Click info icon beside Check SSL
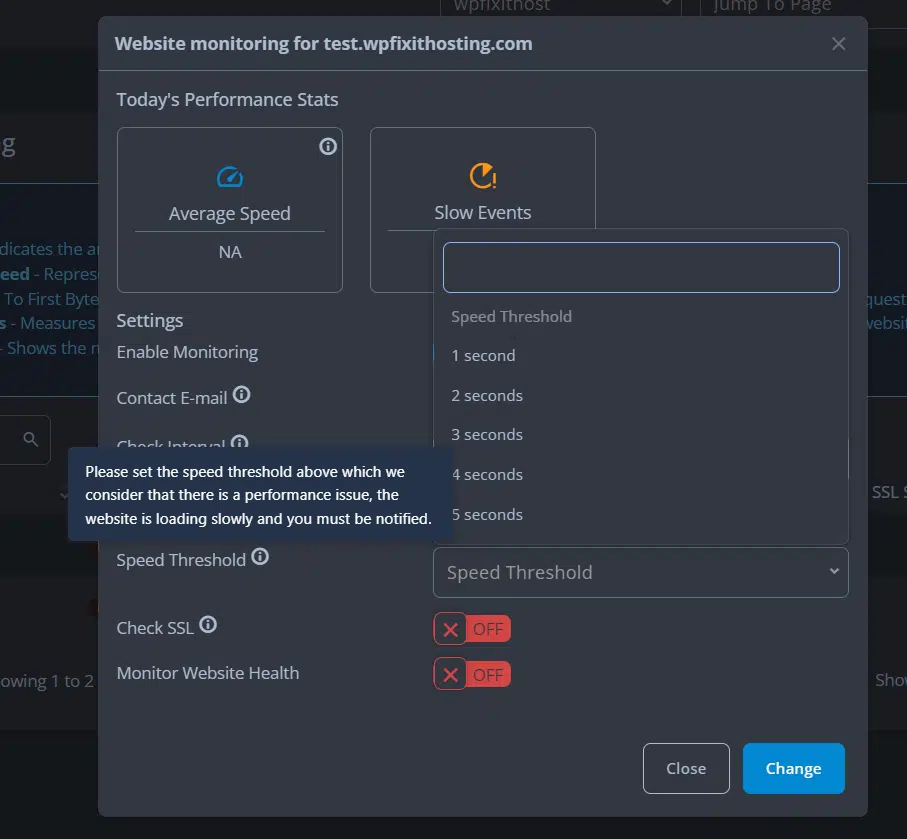The height and width of the screenshot is (839, 907). click(208, 625)
